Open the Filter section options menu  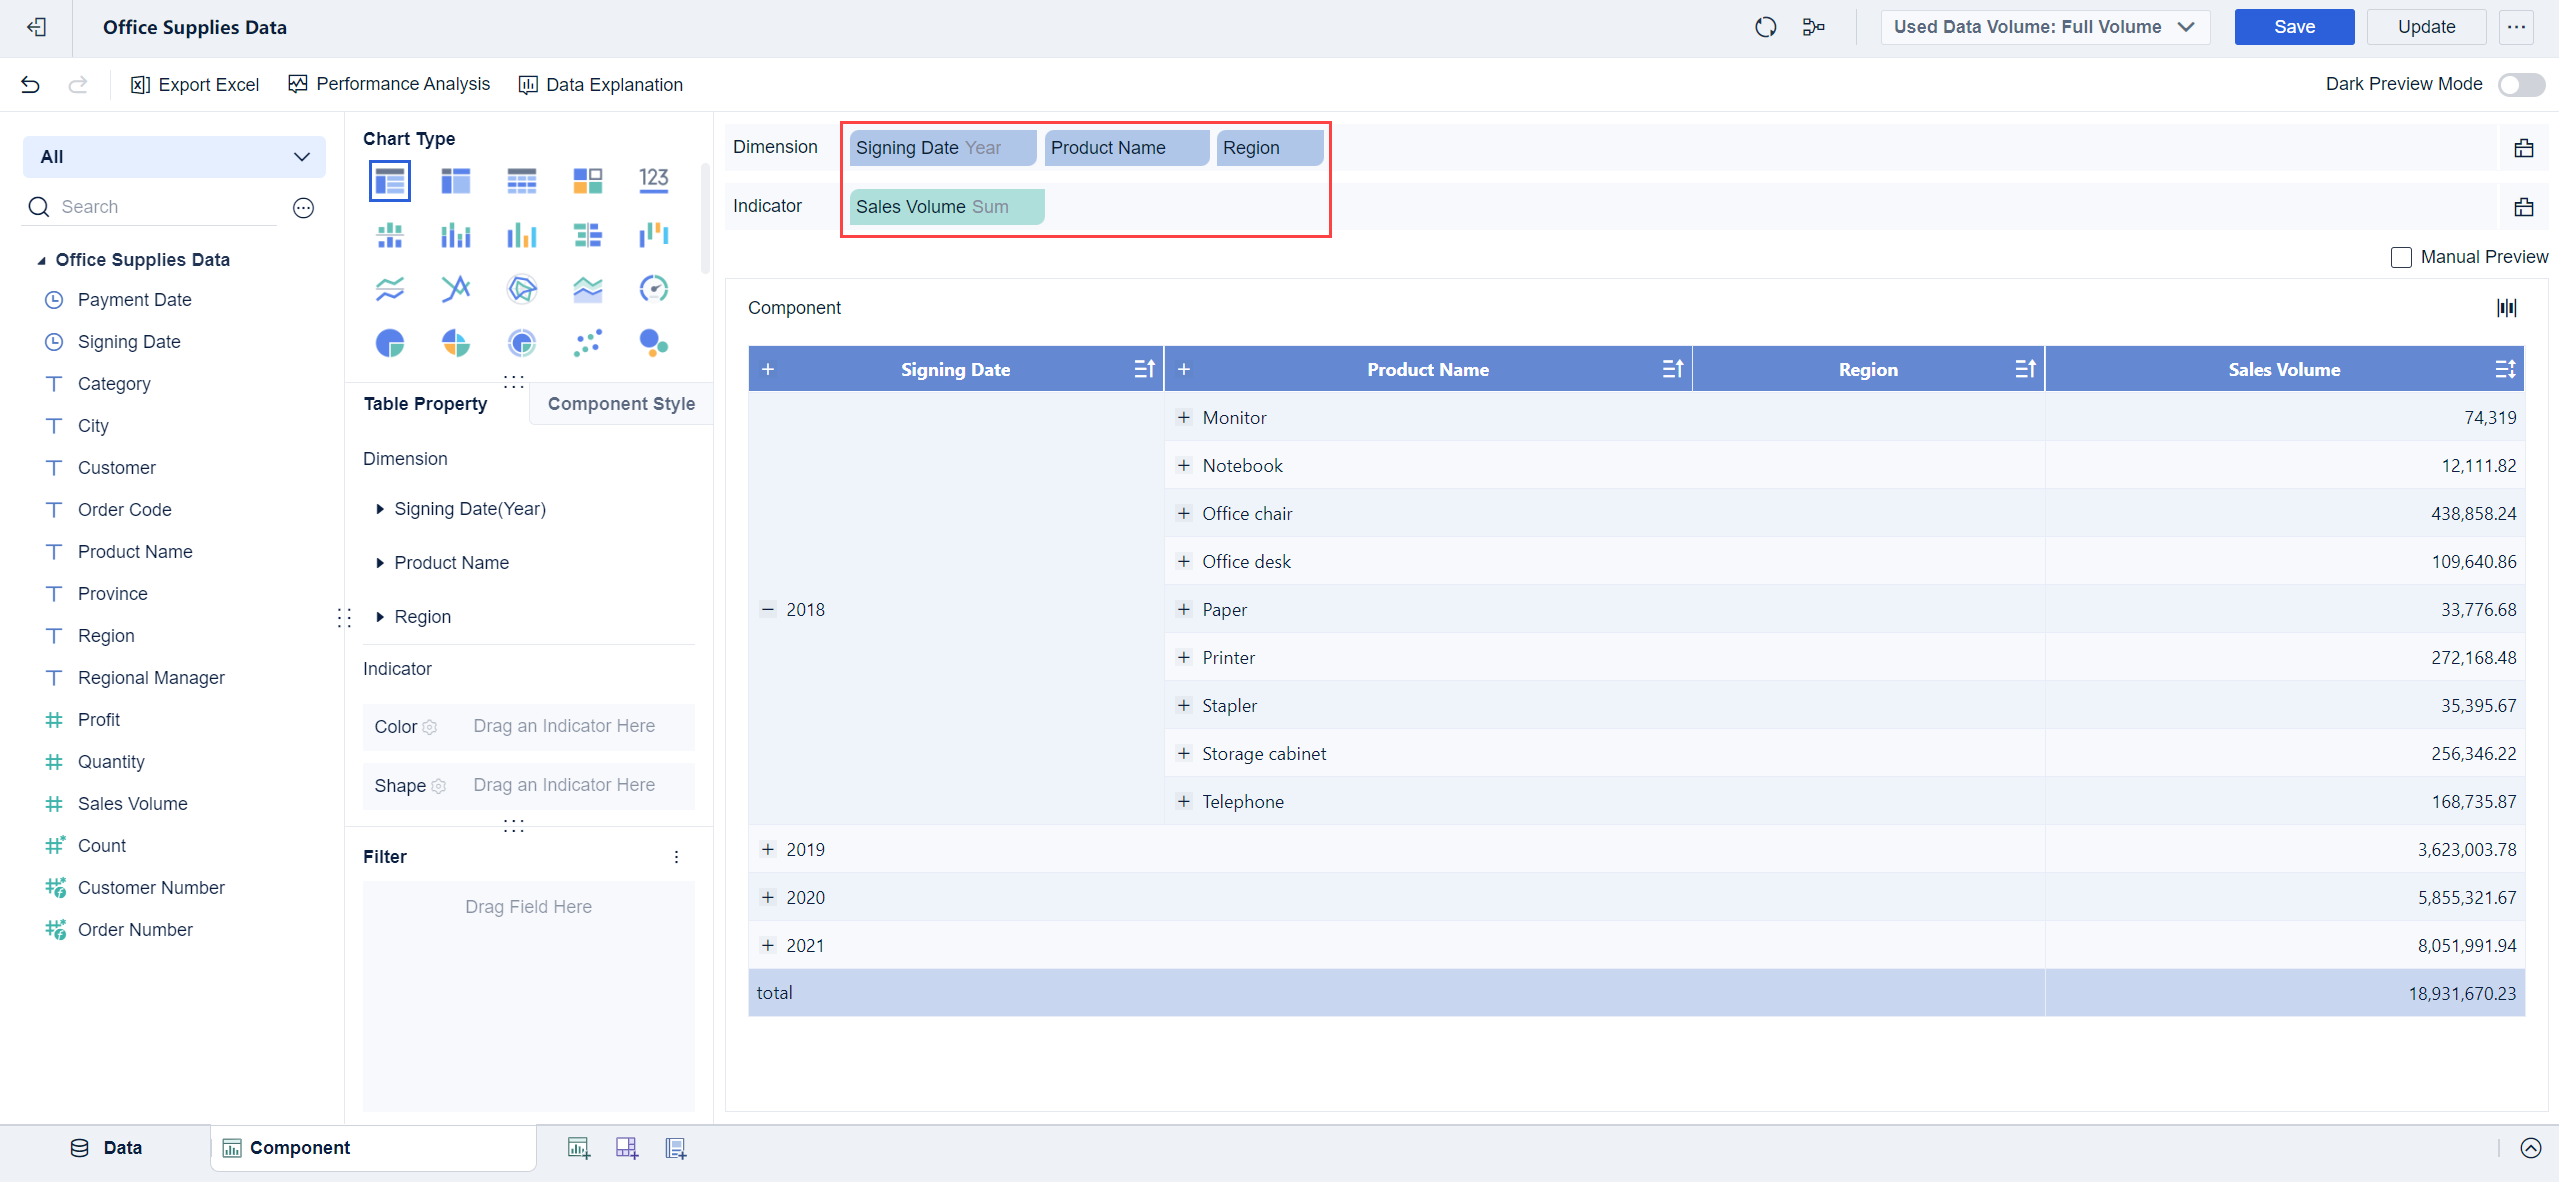tap(677, 857)
